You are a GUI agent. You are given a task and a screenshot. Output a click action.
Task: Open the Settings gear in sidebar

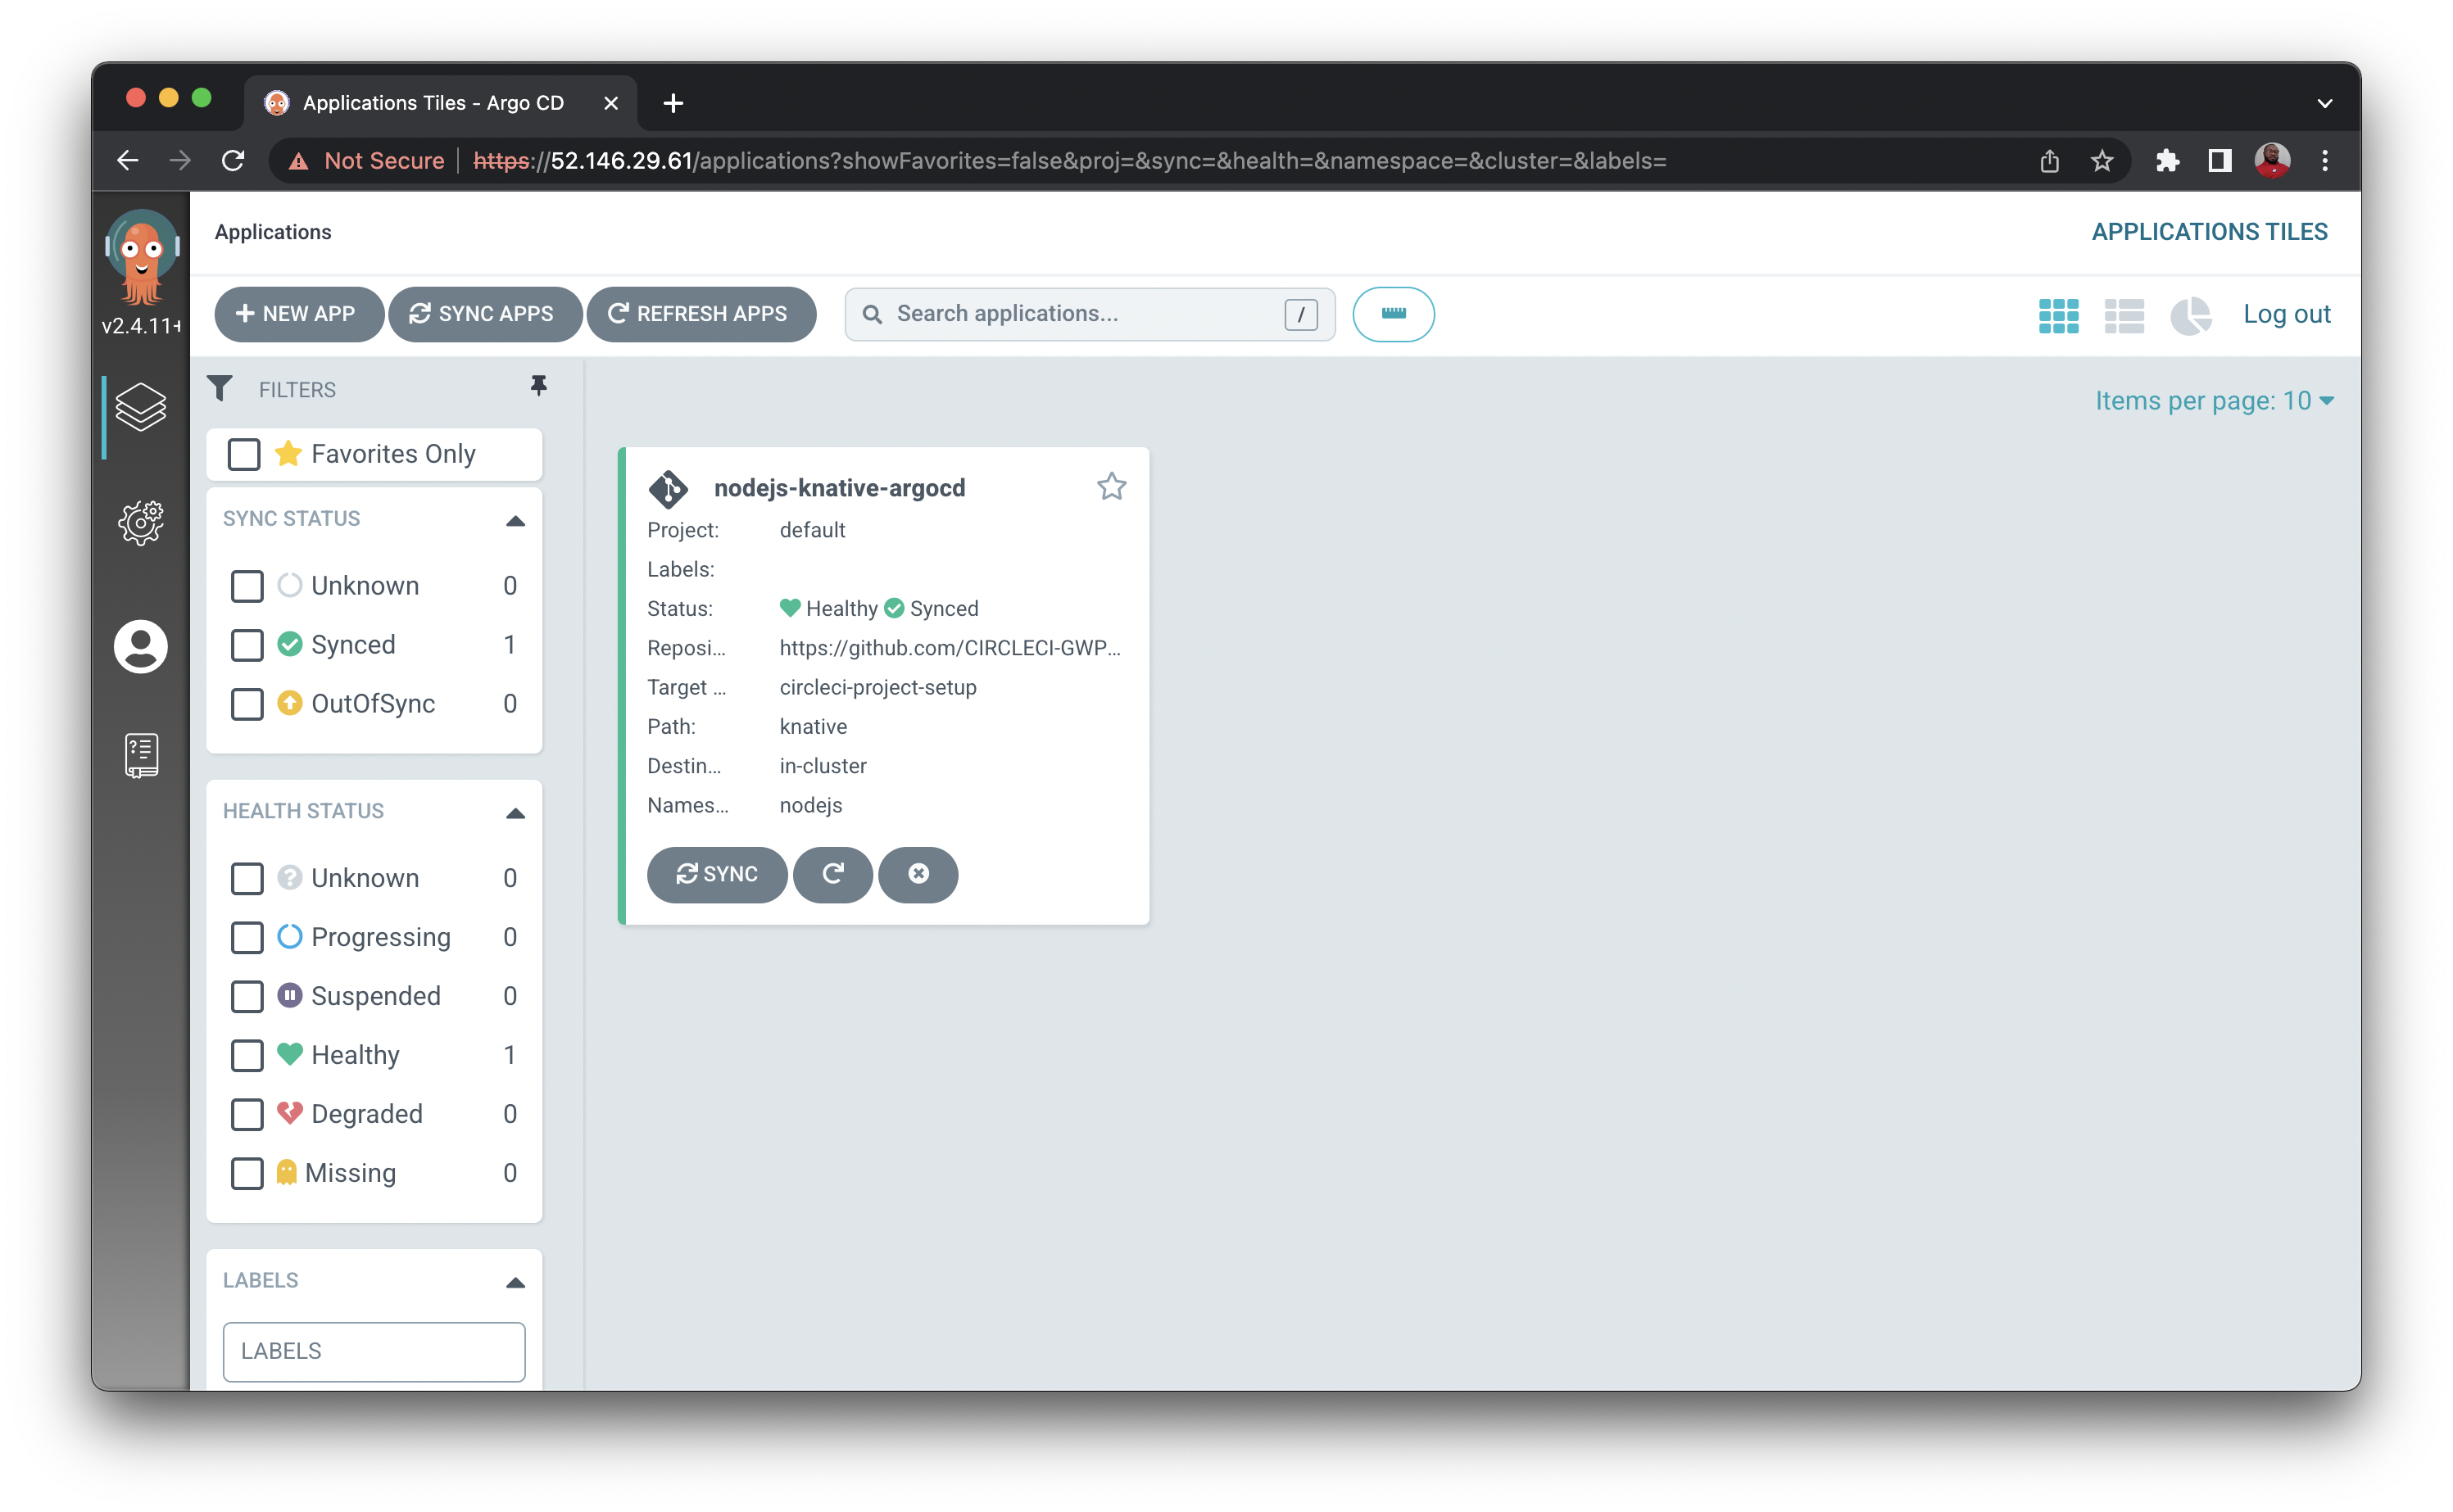(141, 522)
